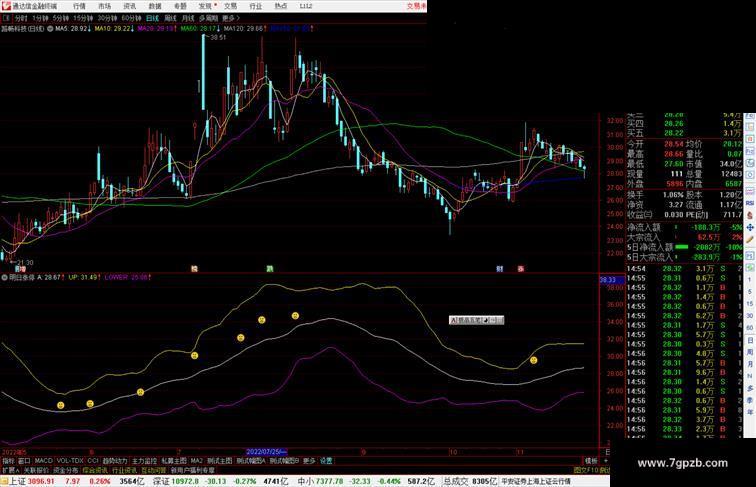The height and width of the screenshot is (487, 756).
Task: Open the 关联报价 tab
Action: pyautogui.click(x=36, y=470)
